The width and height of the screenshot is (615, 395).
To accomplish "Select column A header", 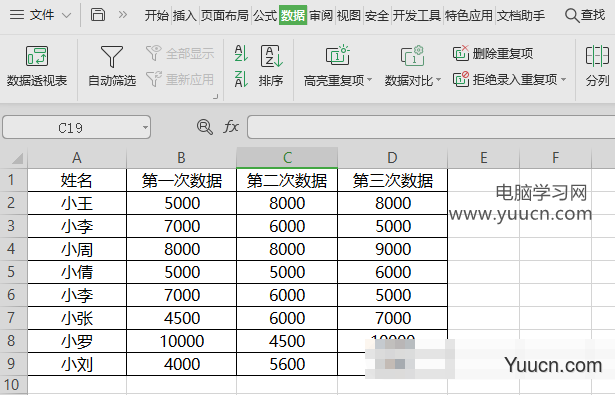I will (77, 158).
